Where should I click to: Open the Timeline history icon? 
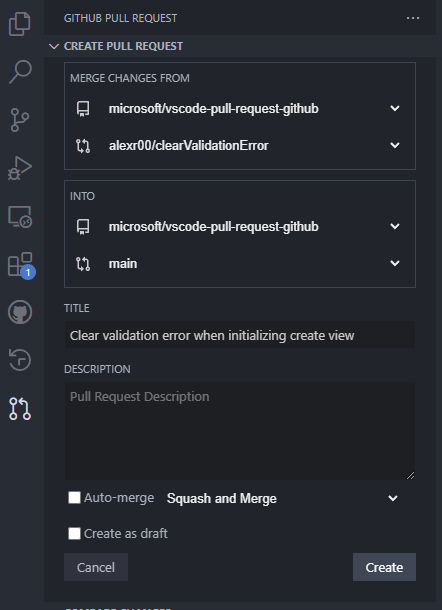click(x=20, y=360)
